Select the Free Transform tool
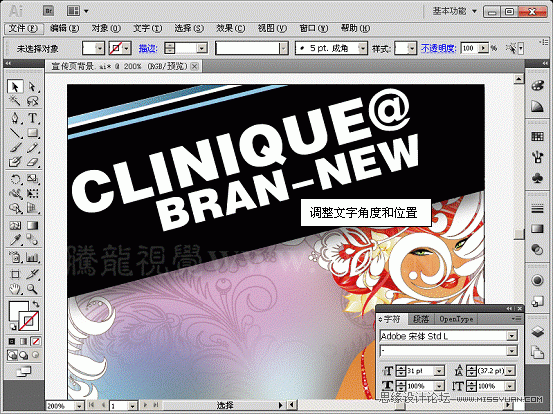 (x=32, y=194)
